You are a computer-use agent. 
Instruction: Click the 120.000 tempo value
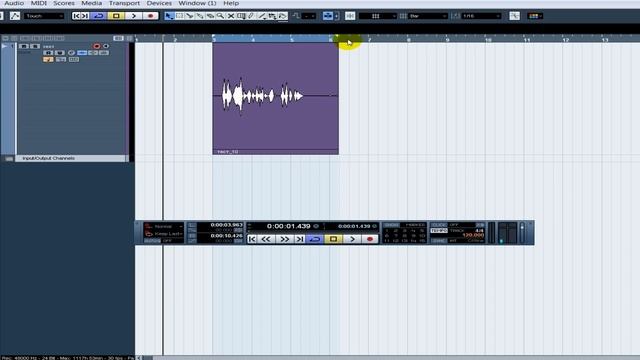(473, 235)
